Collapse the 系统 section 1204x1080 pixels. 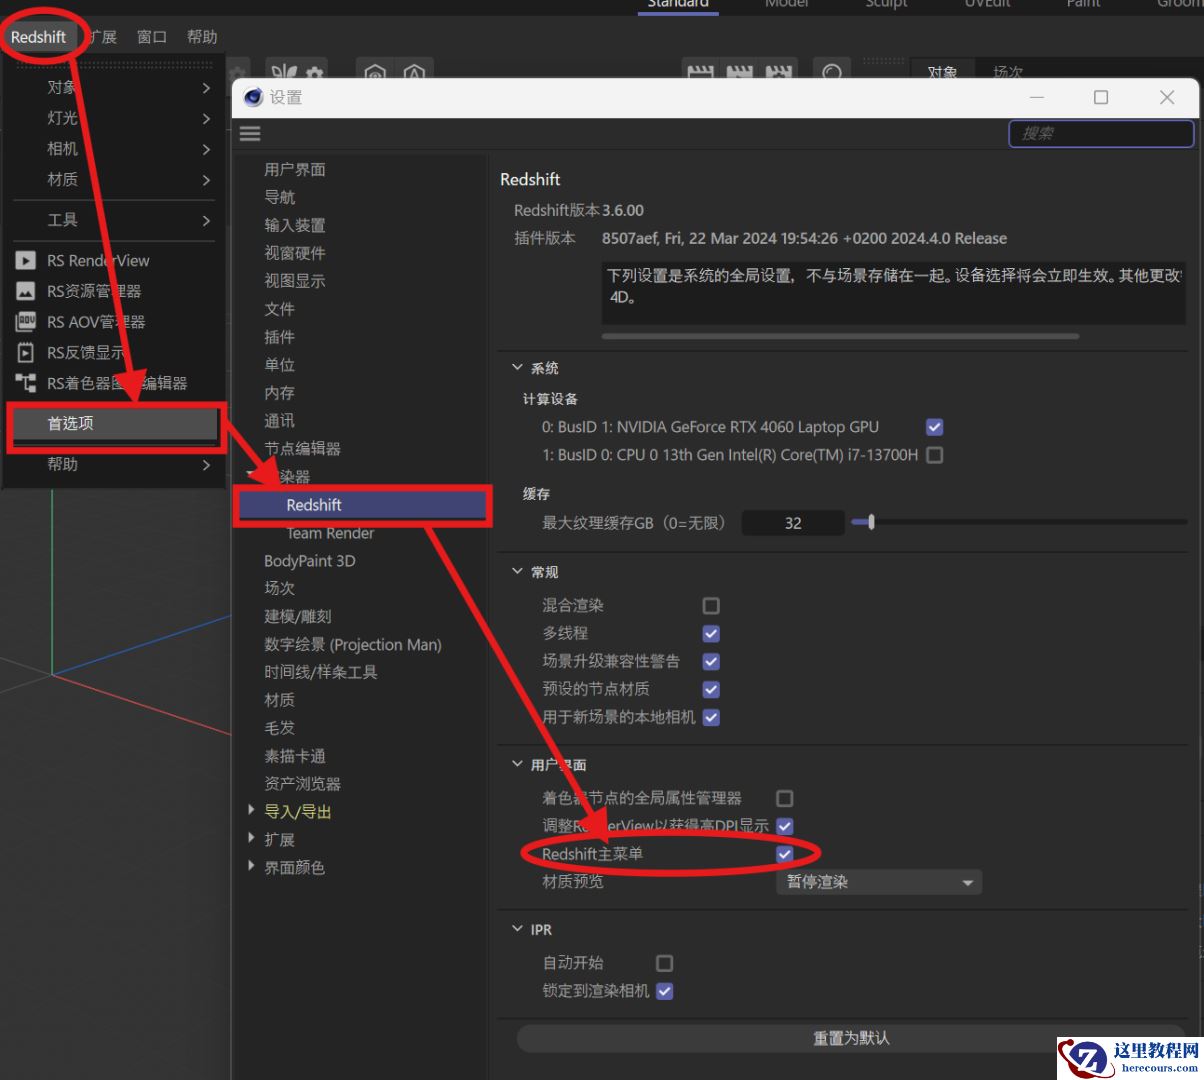(517, 367)
